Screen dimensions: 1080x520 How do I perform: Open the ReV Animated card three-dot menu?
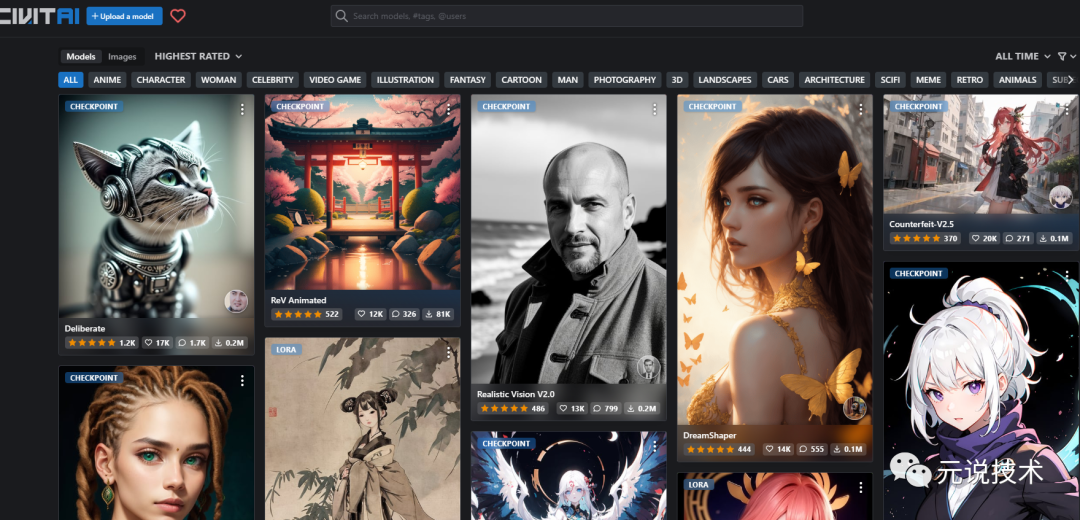448,109
